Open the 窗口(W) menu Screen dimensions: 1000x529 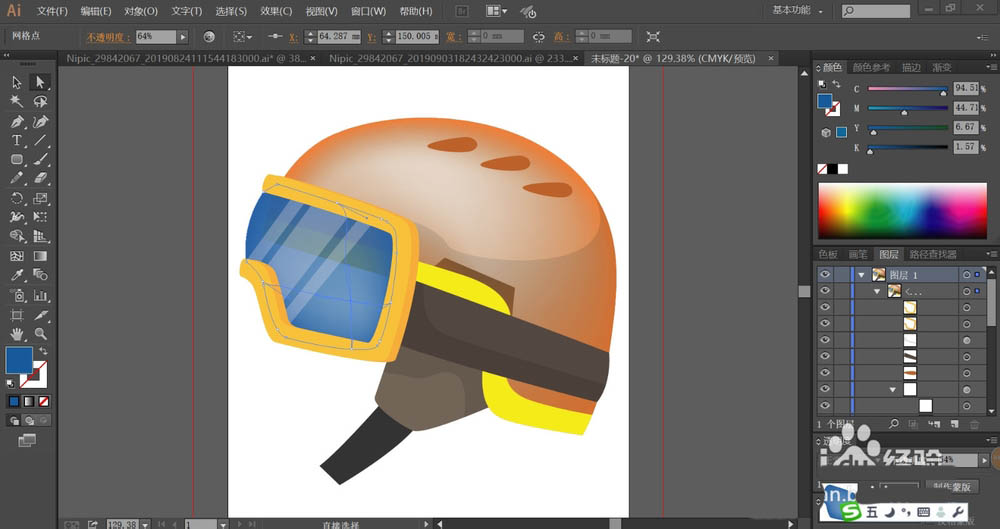coord(368,11)
